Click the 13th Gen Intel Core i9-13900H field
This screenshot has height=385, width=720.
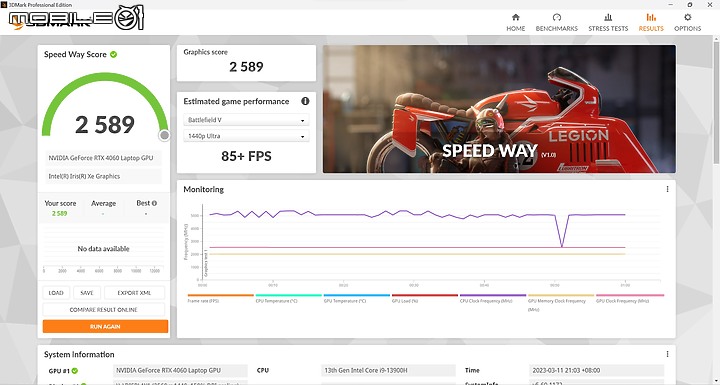(388, 370)
